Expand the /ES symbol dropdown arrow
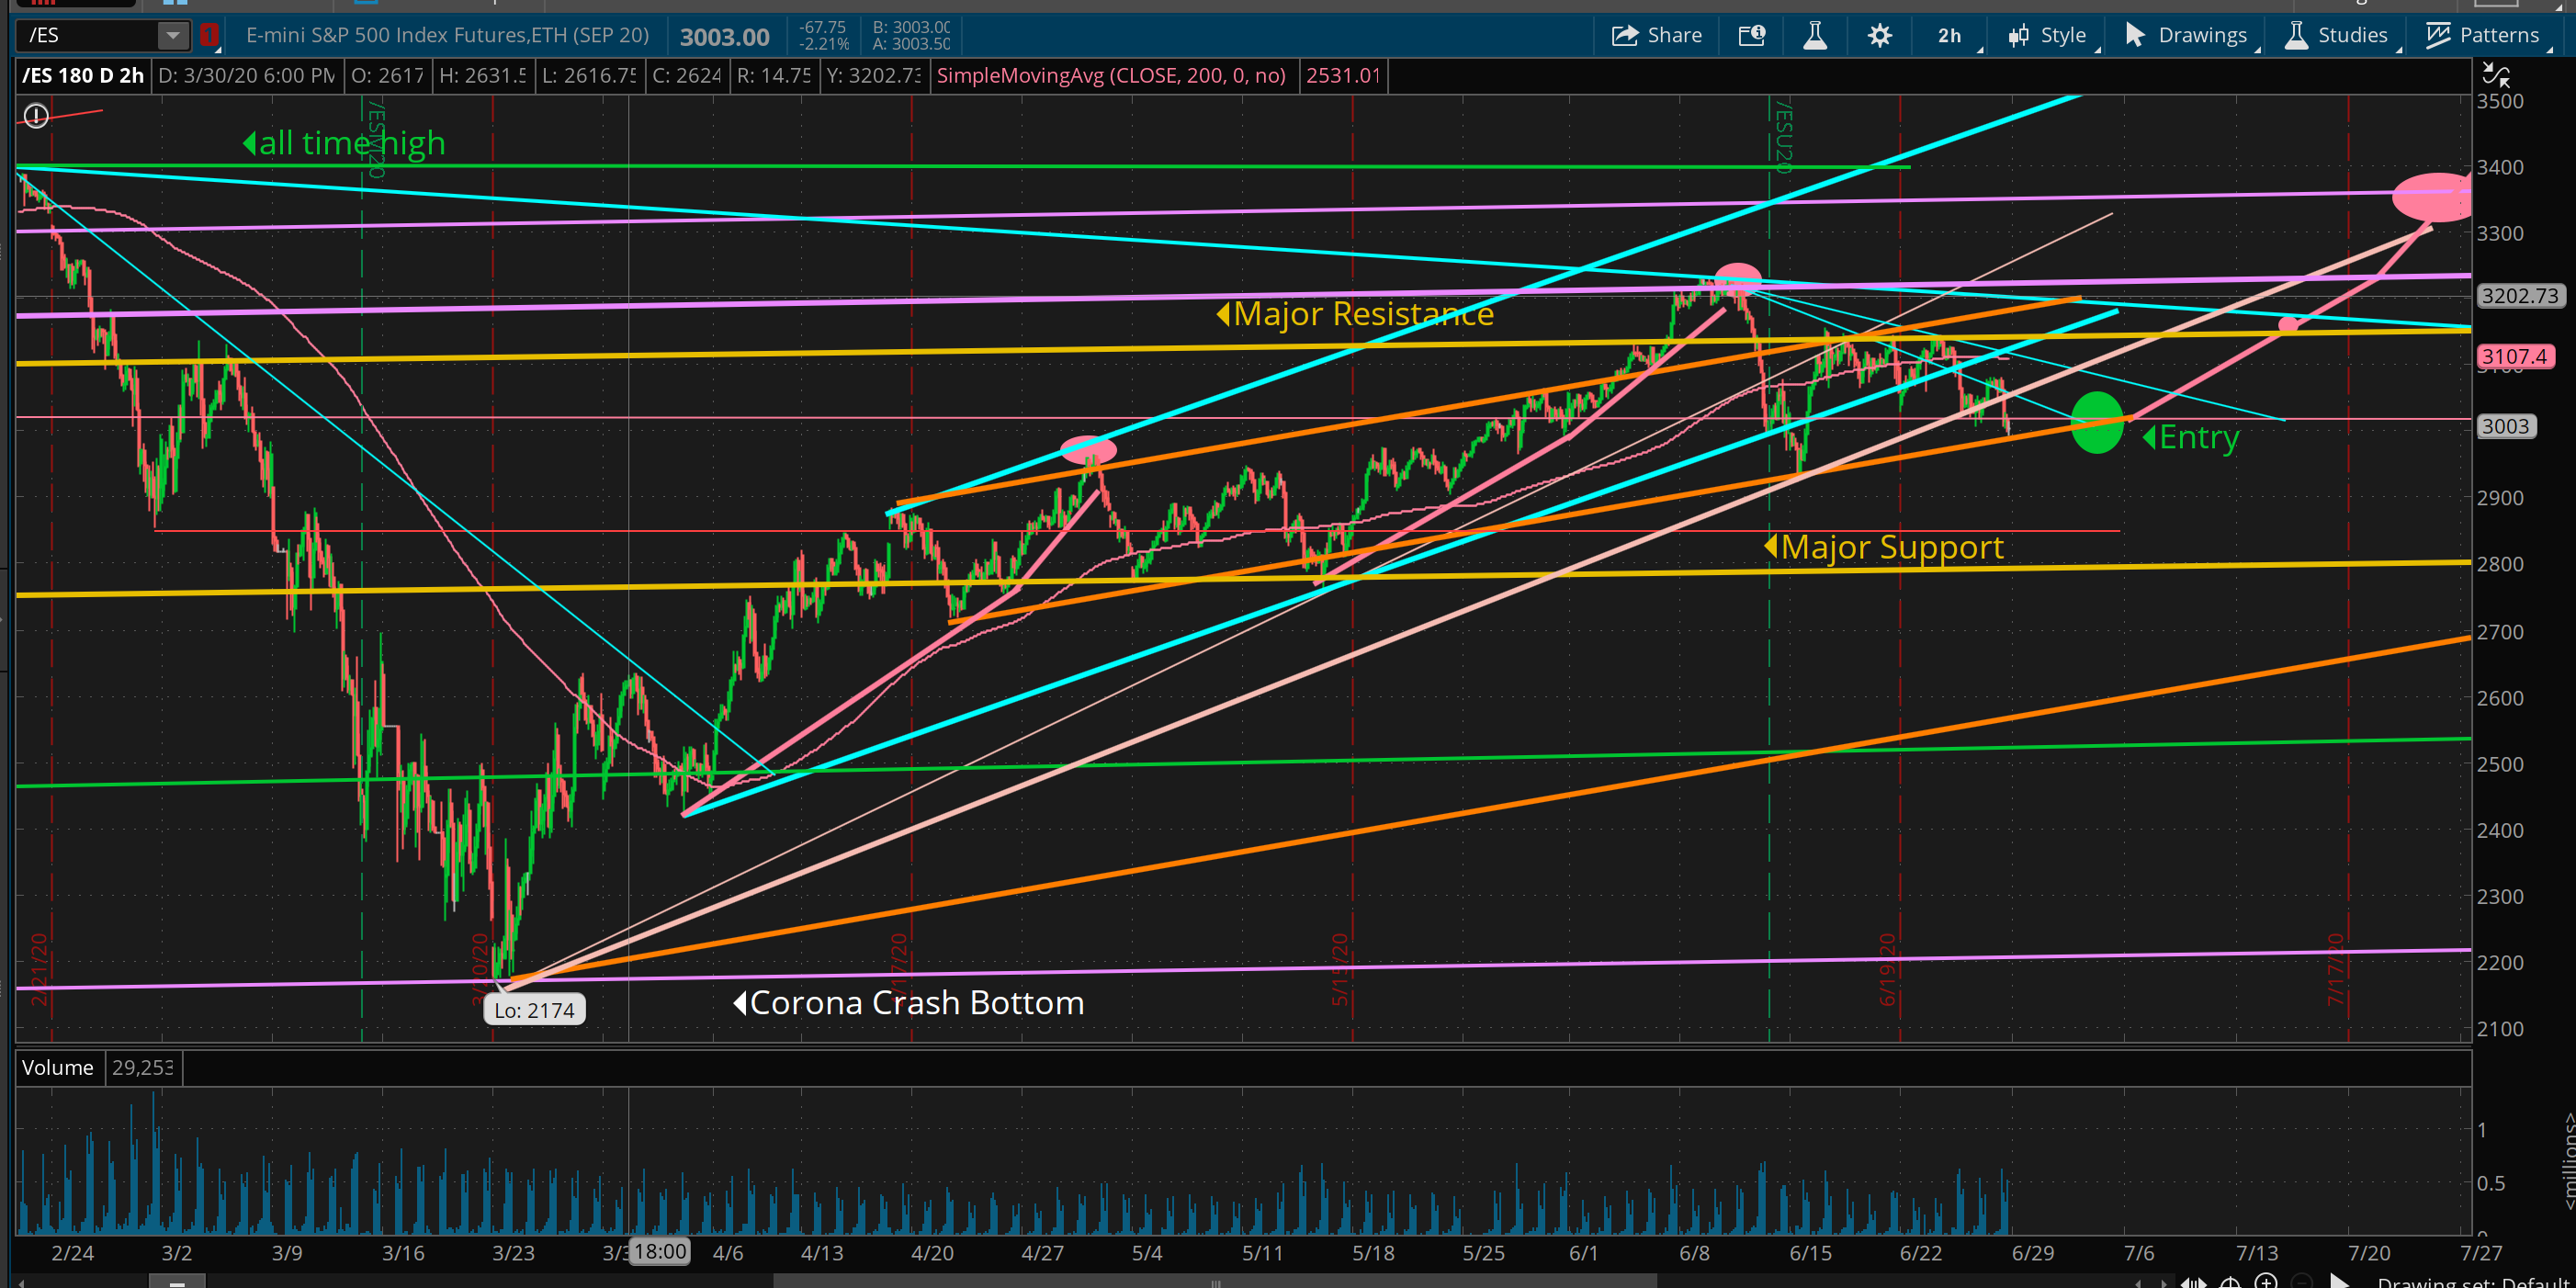This screenshot has height=1288, width=2576. [172, 36]
